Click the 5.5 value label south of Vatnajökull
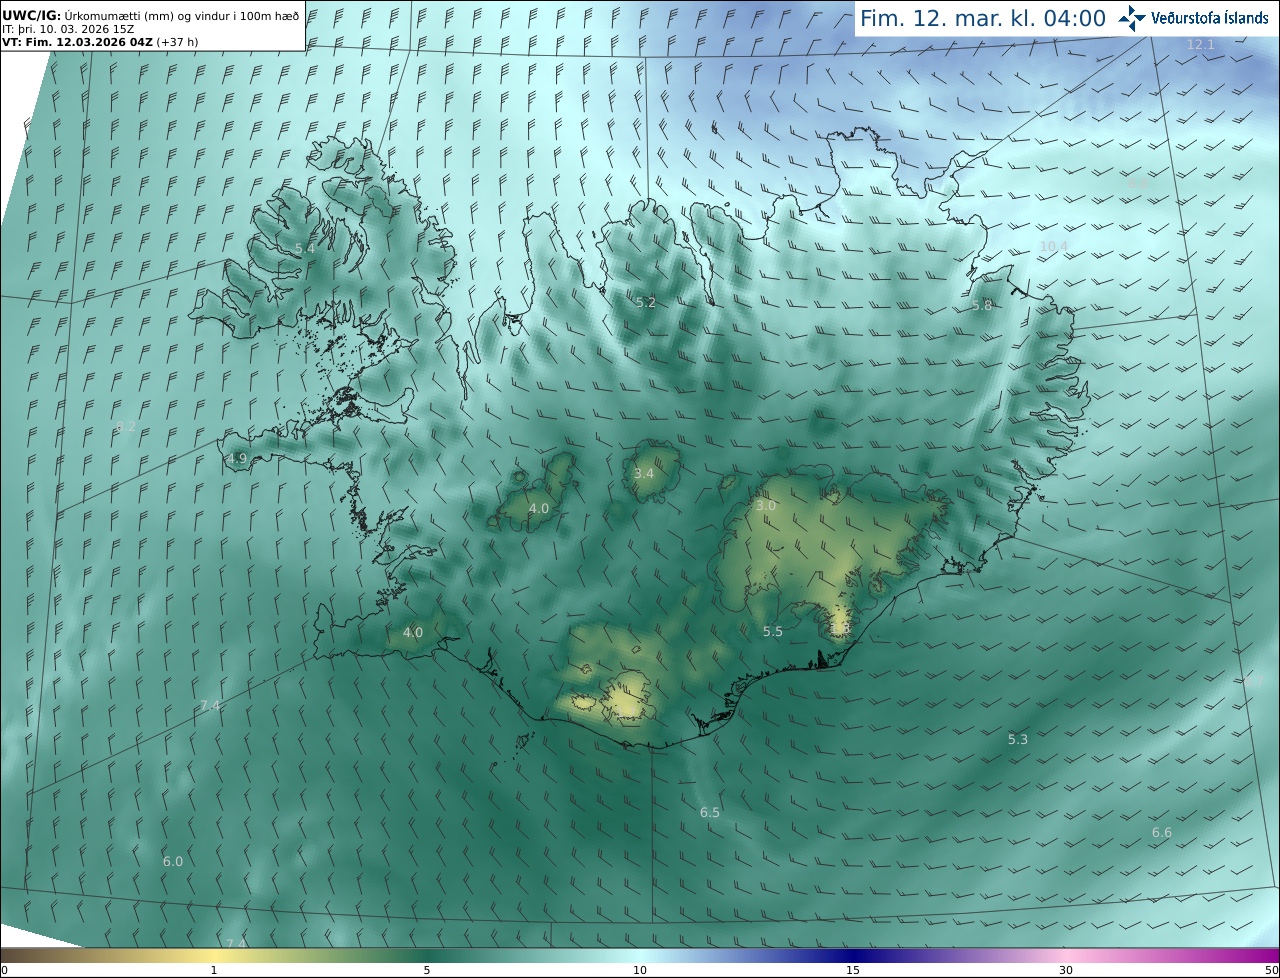The height and width of the screenshot is (978, 1280). pyautogui.click(x=773, y=632)
